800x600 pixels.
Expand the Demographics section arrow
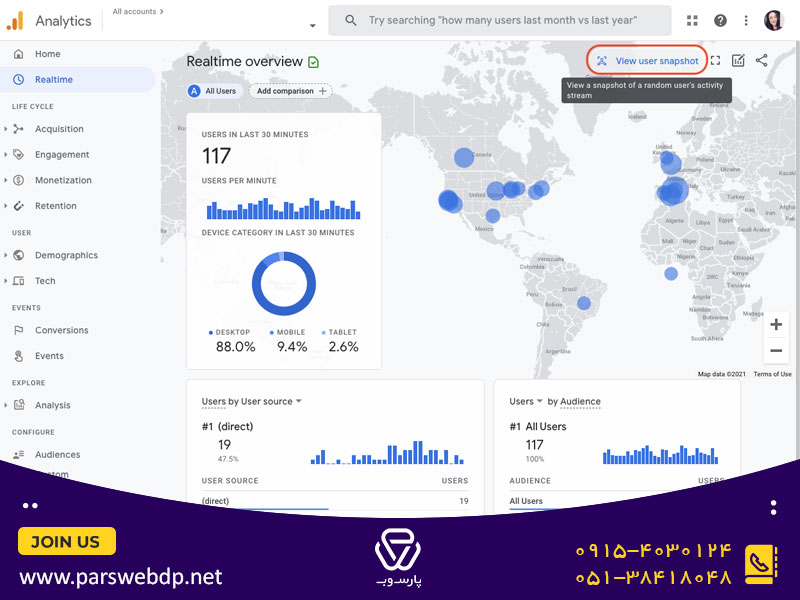(x=6, y=255)
